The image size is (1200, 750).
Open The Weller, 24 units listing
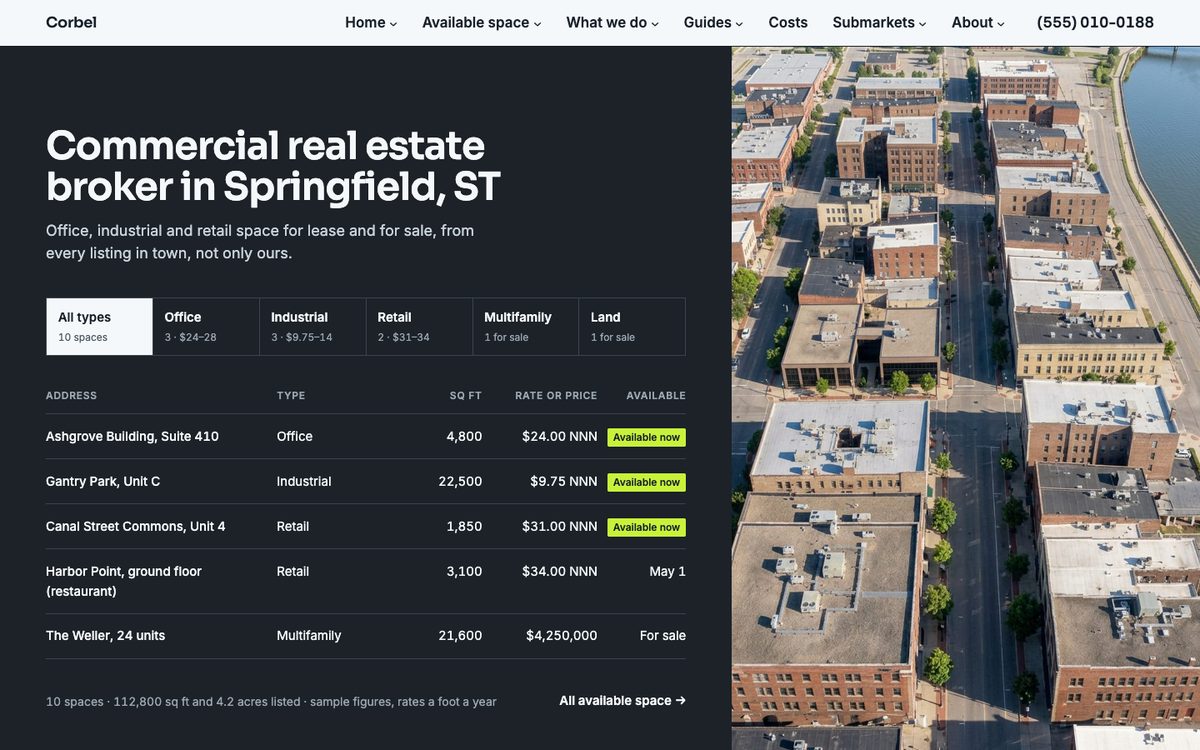pos(106,635)
